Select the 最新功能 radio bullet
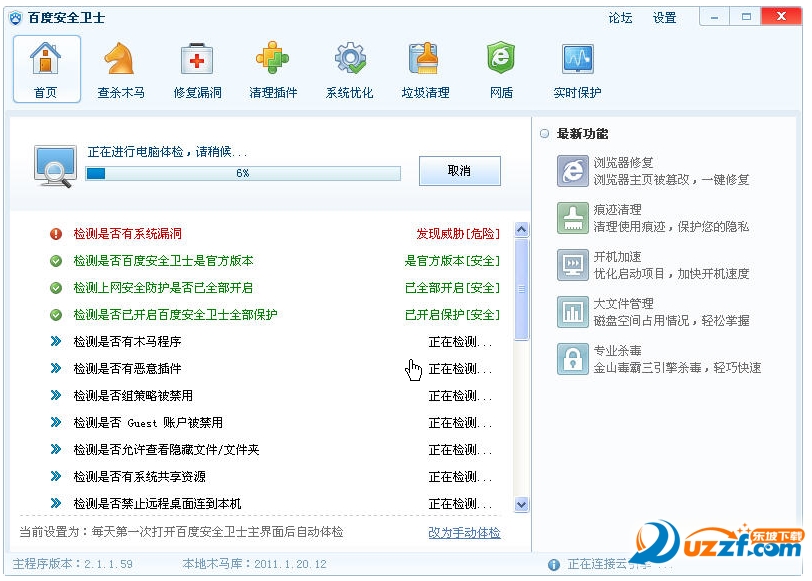This screenshot has width=812, height=581. coord(544,134)
